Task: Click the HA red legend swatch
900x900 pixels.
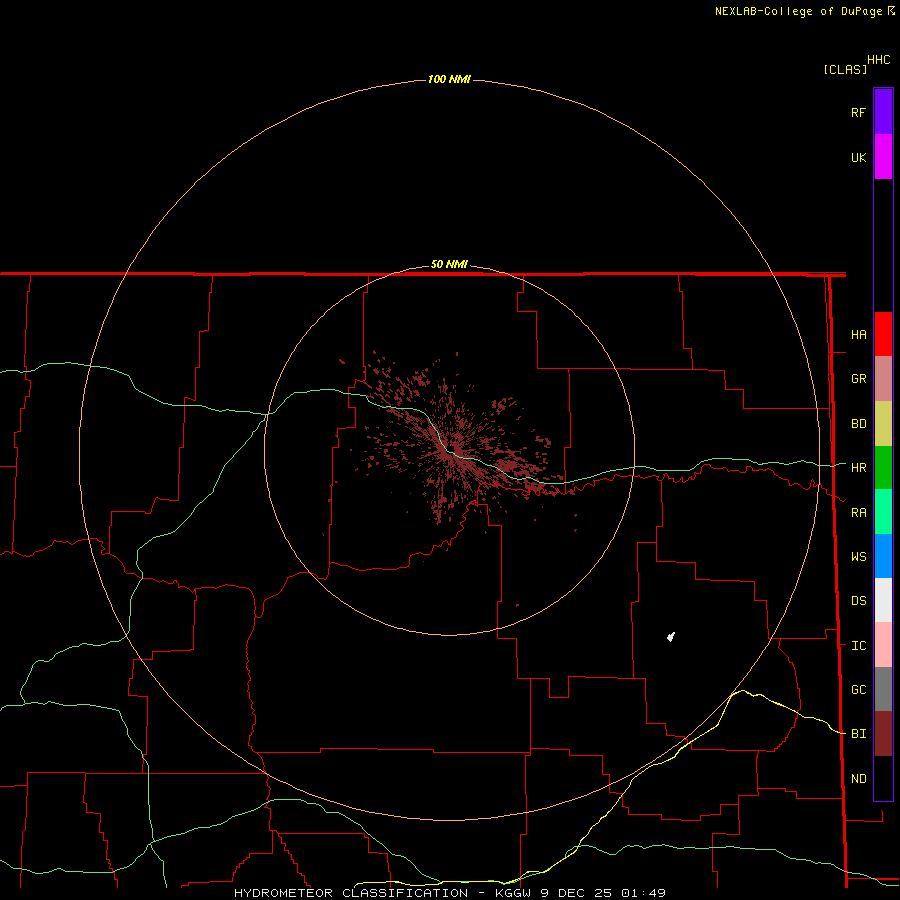Action: [883, 334]
